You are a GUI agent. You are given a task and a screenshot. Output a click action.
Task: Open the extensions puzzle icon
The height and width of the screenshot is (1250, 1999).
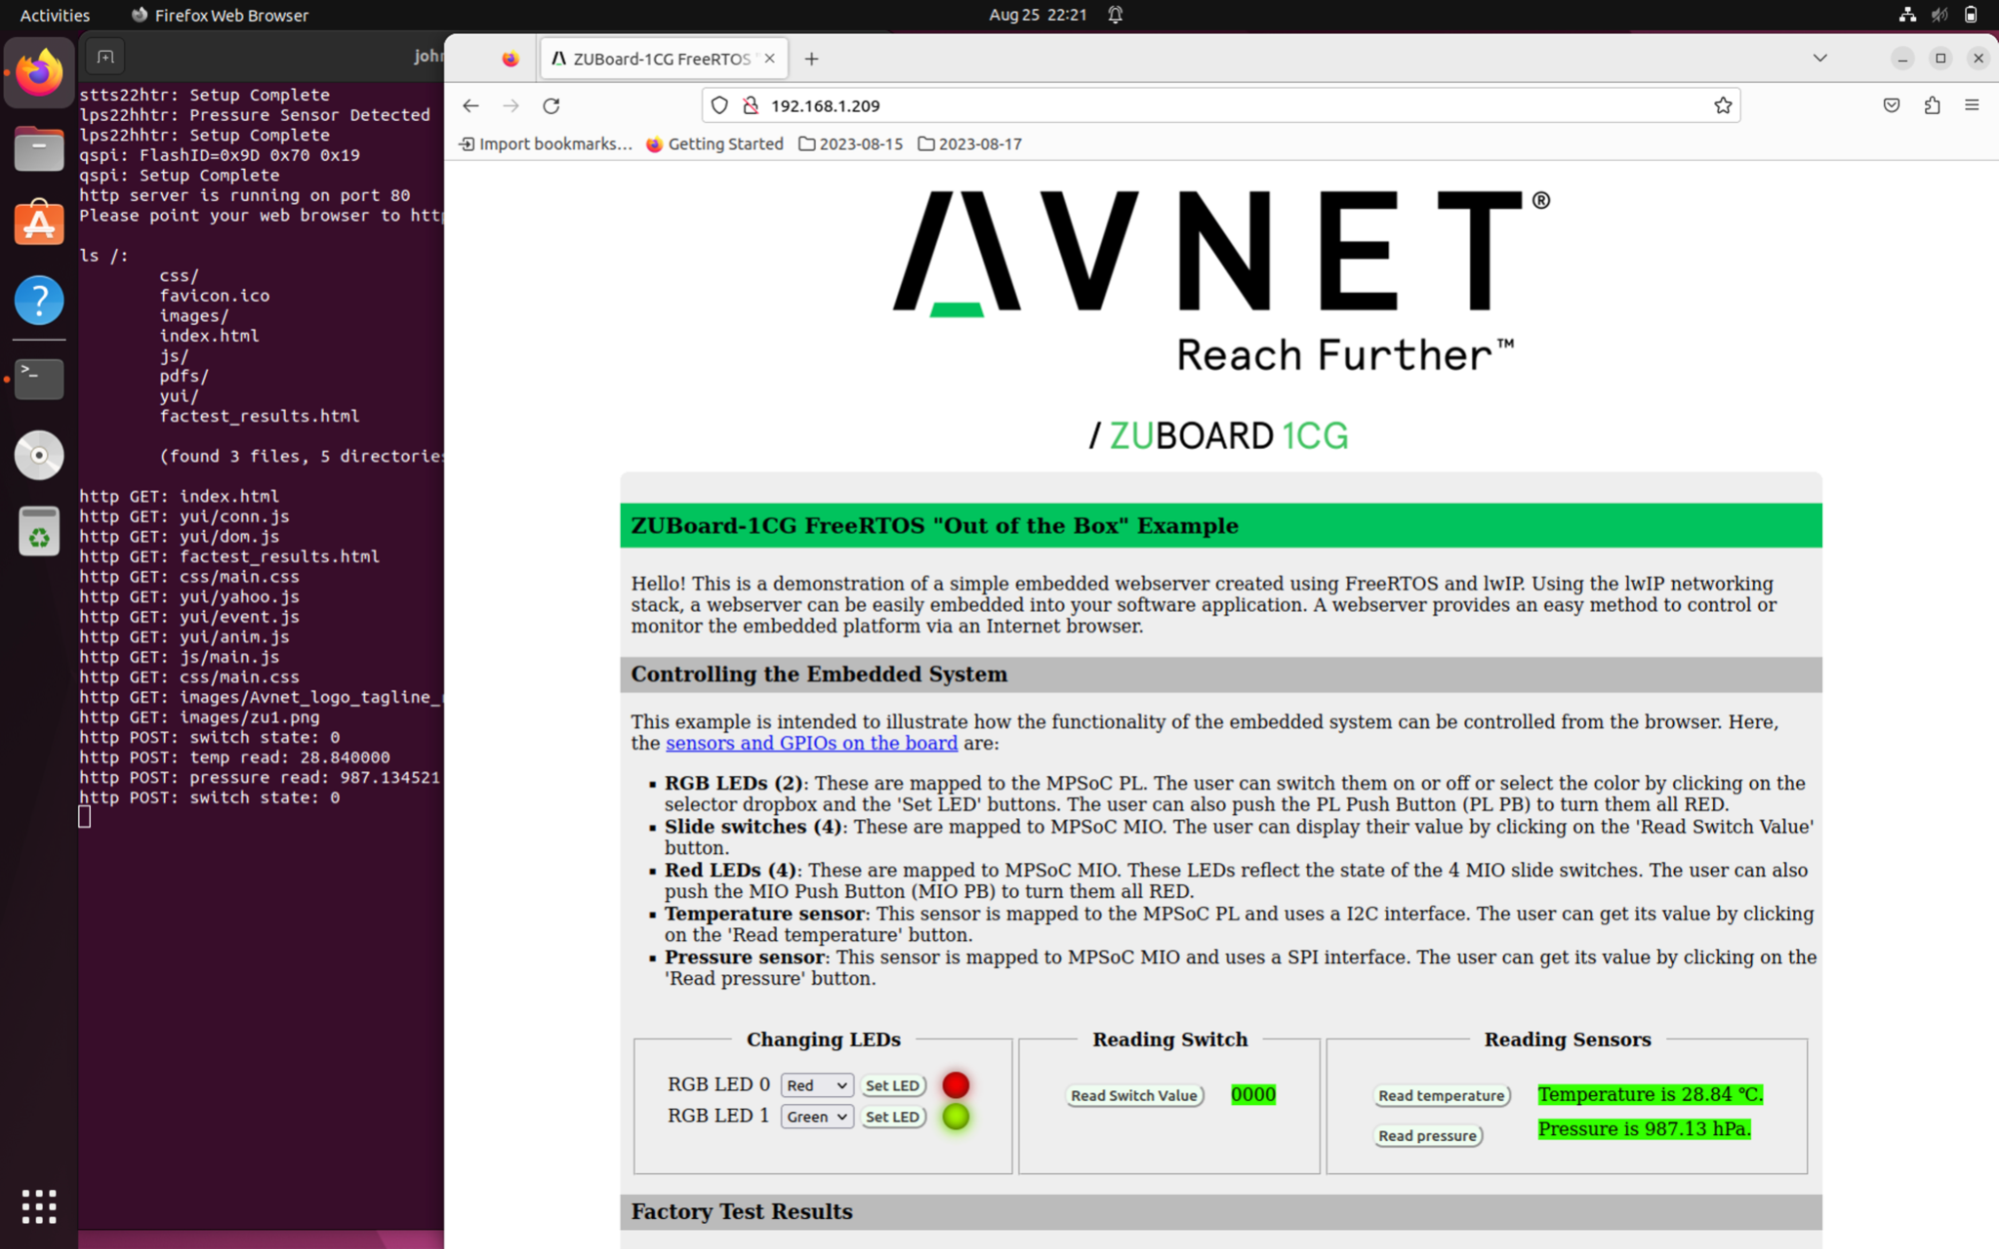[1931, 105]
